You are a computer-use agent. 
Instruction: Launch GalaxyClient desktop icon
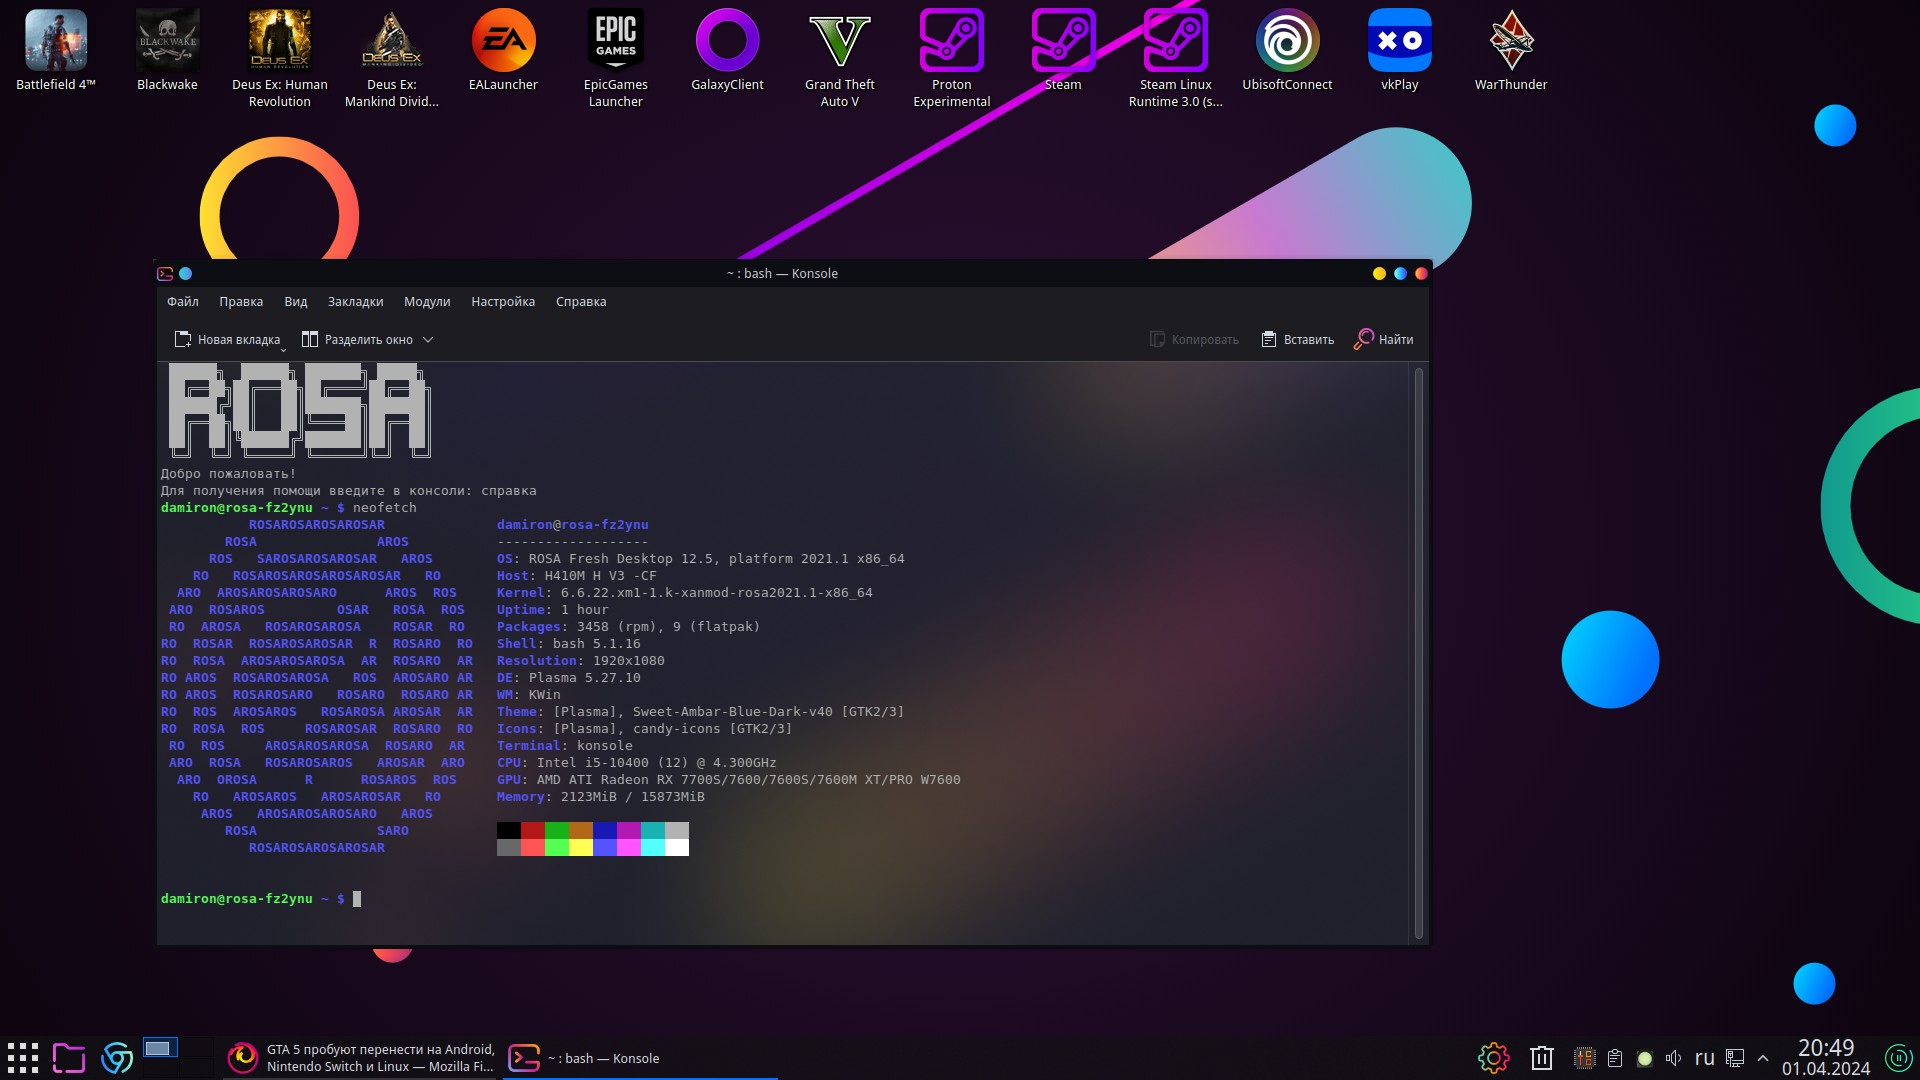[728, 50]
